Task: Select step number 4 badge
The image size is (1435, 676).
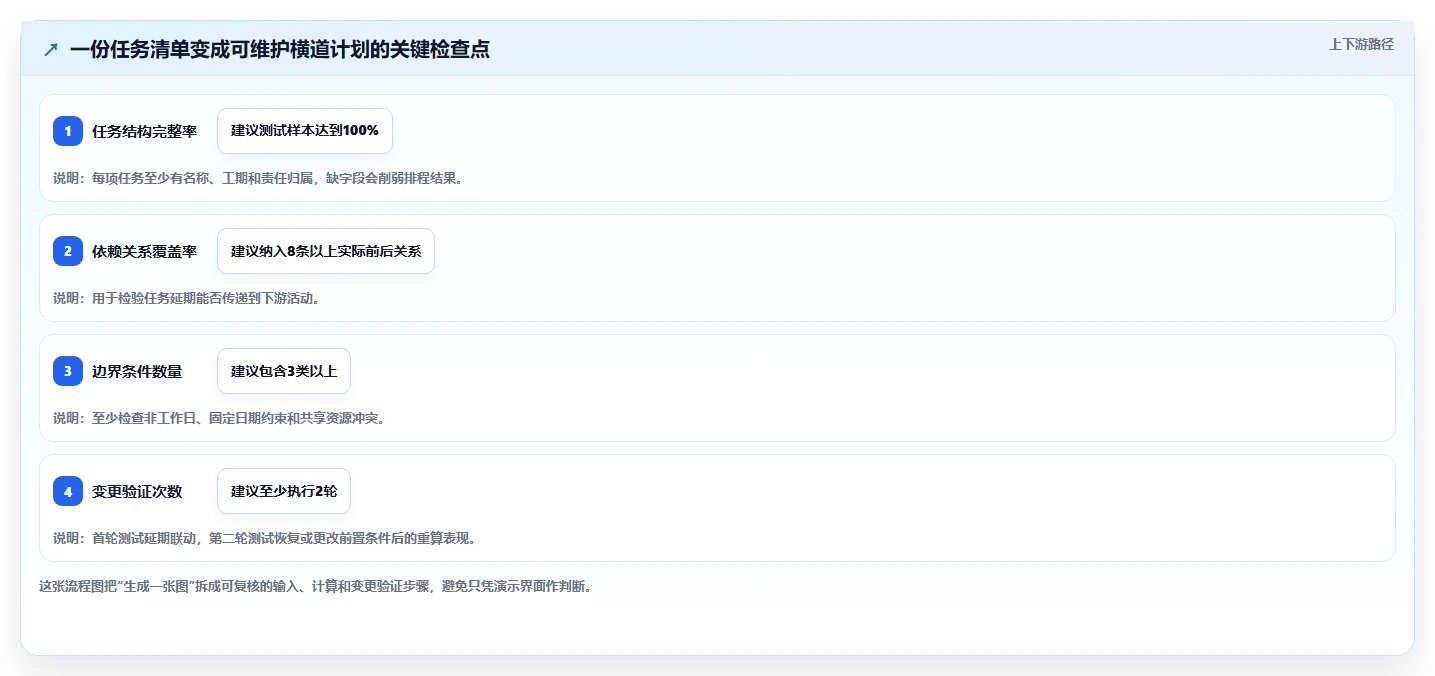Action: tap(68, 491)
